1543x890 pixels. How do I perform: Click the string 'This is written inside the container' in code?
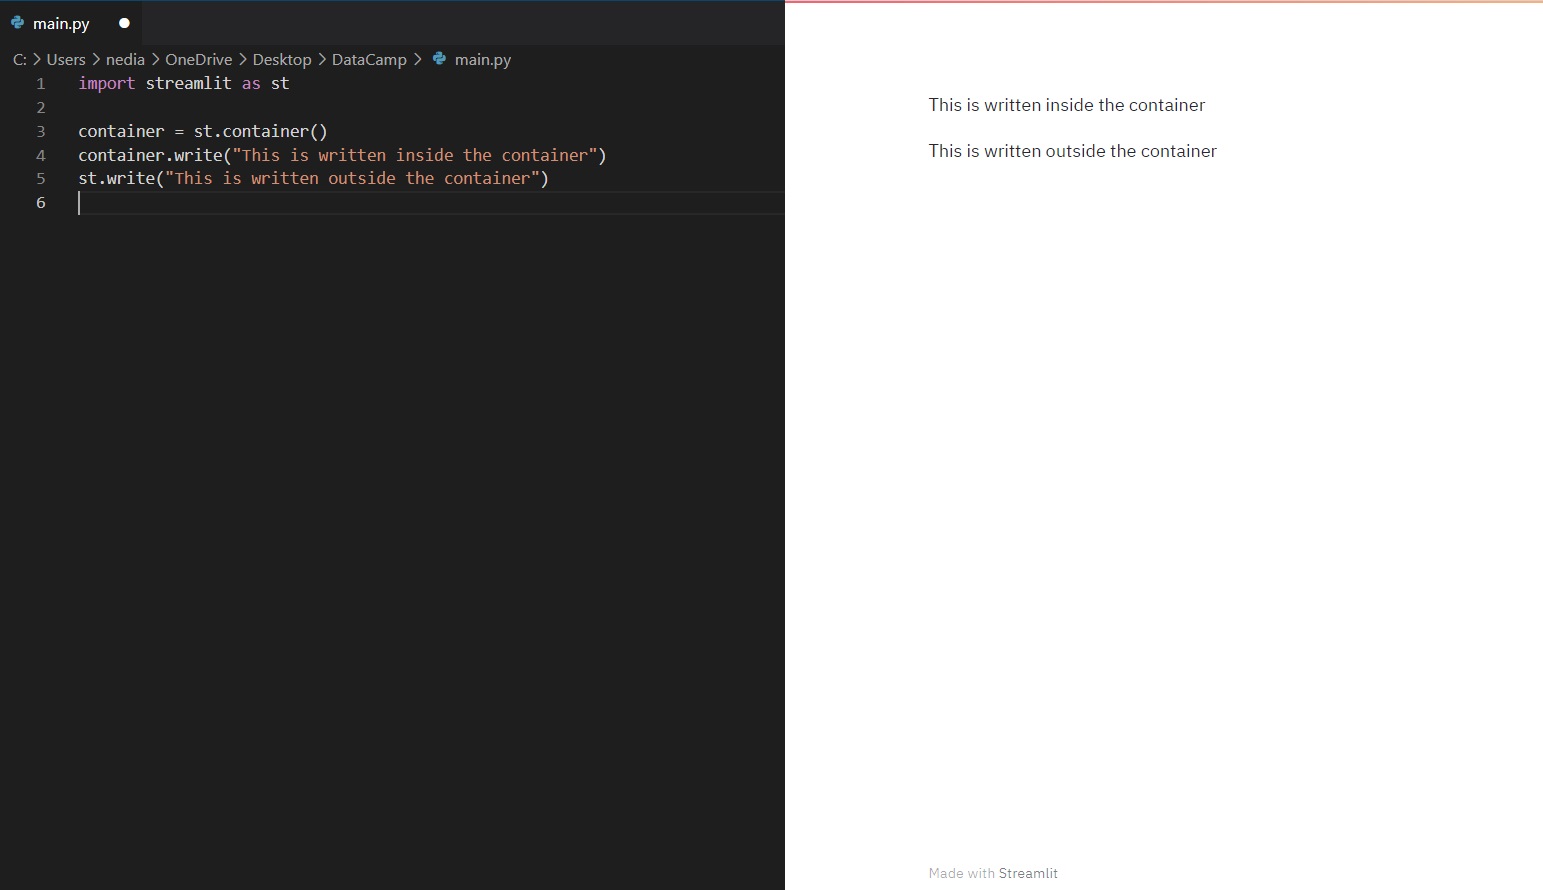pos(415,156)
